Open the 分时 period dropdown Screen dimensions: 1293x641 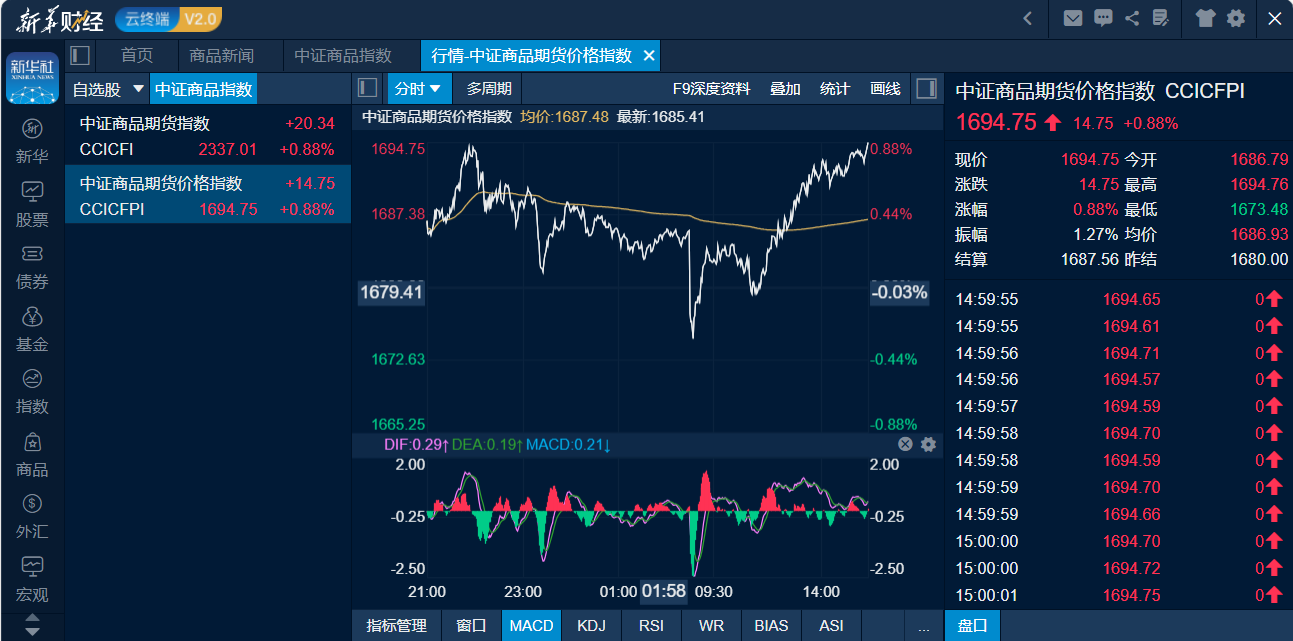coord(418,89)
